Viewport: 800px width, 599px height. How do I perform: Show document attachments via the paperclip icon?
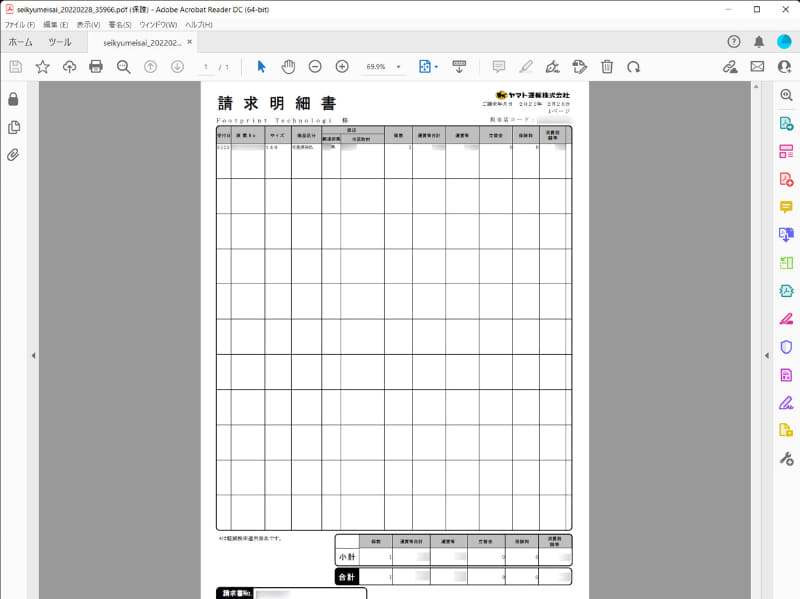(14, 152)
